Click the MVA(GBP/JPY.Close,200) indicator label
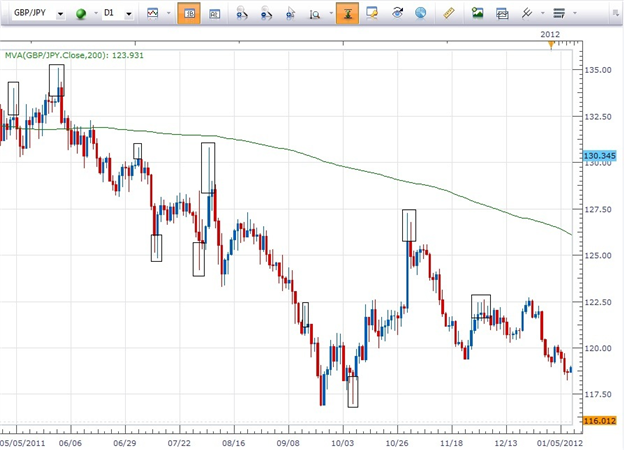 point(74,55)
